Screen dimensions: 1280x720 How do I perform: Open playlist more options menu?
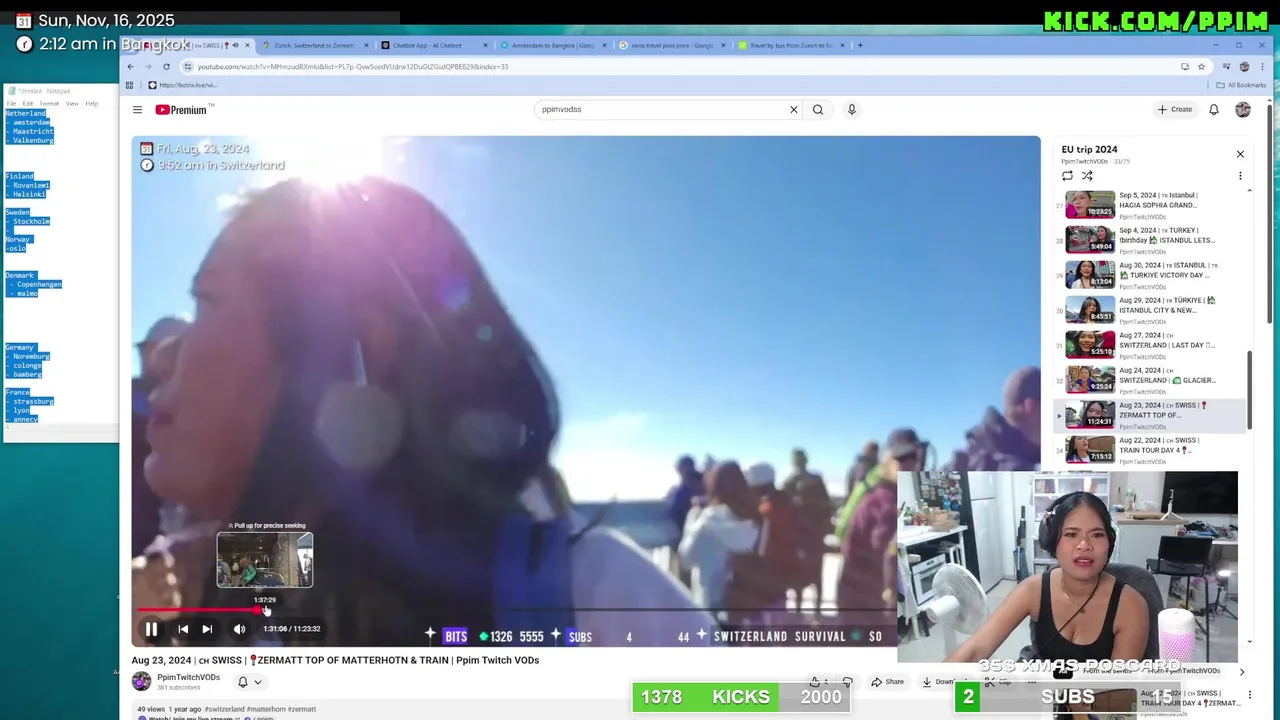pos(1240,176)
